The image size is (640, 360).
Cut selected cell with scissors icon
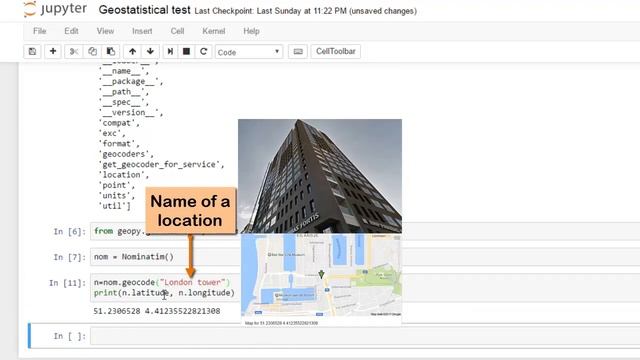pos(74,51)
